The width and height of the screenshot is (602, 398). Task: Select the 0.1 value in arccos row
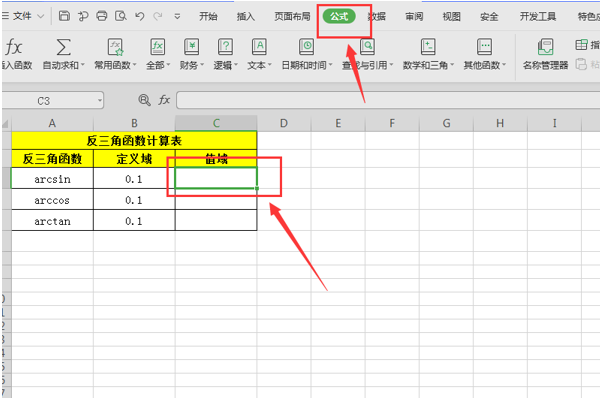(134, 199)
